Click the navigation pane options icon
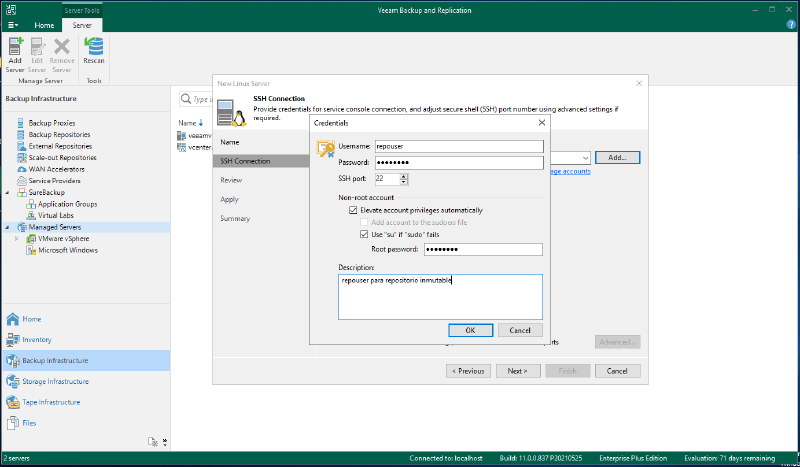Viewport: 800px width, 467px height. (x=153, y=442)
